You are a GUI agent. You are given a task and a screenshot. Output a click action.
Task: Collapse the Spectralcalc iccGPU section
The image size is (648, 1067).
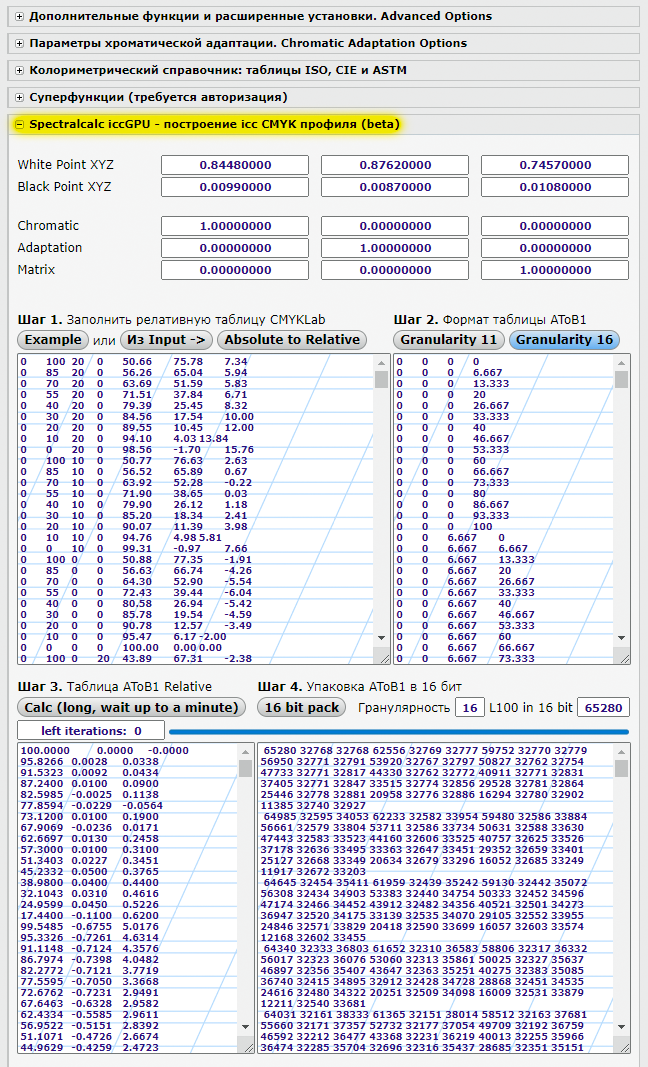point(214,124)
